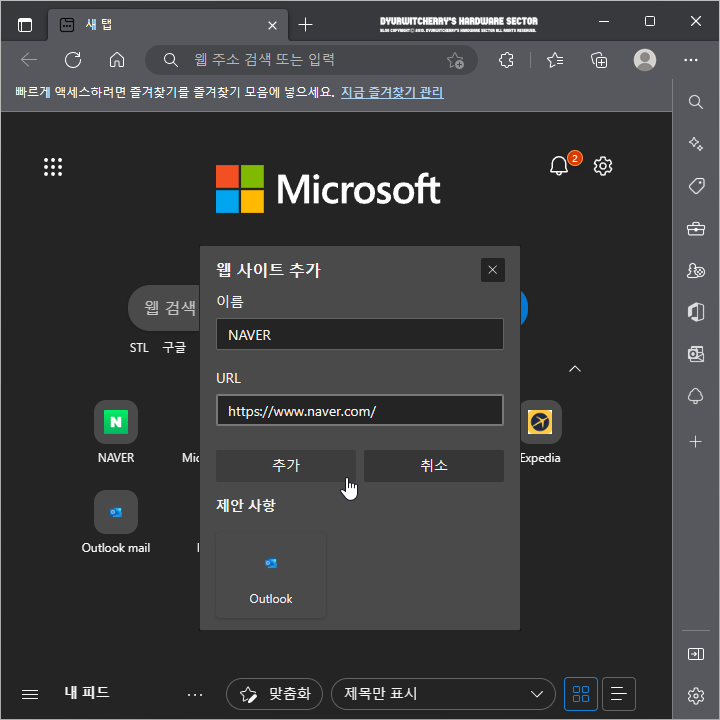This screenshot has width=720, height=720.
Task: Collapse quick links with up chevron
Action: (575, 369)
